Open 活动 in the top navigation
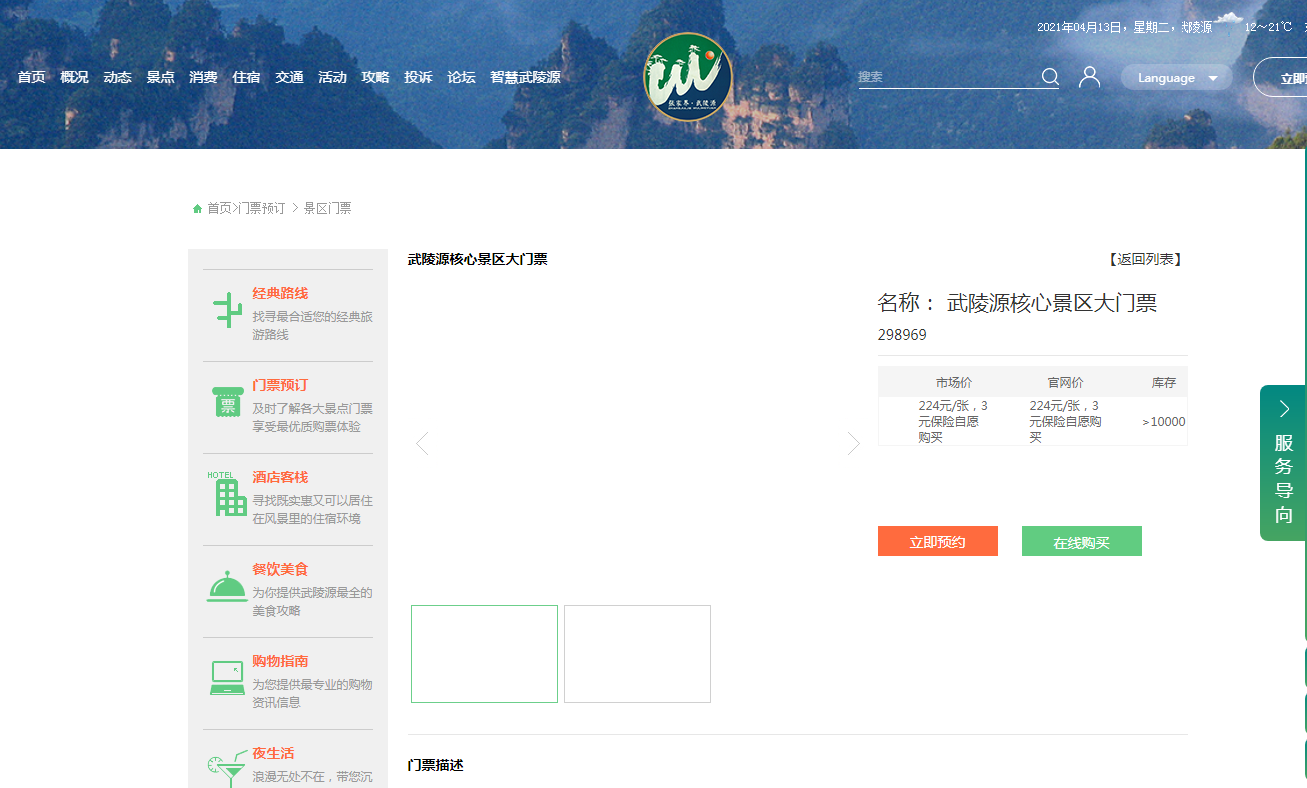The image size is (1307, 788). [x=332, y=77]
